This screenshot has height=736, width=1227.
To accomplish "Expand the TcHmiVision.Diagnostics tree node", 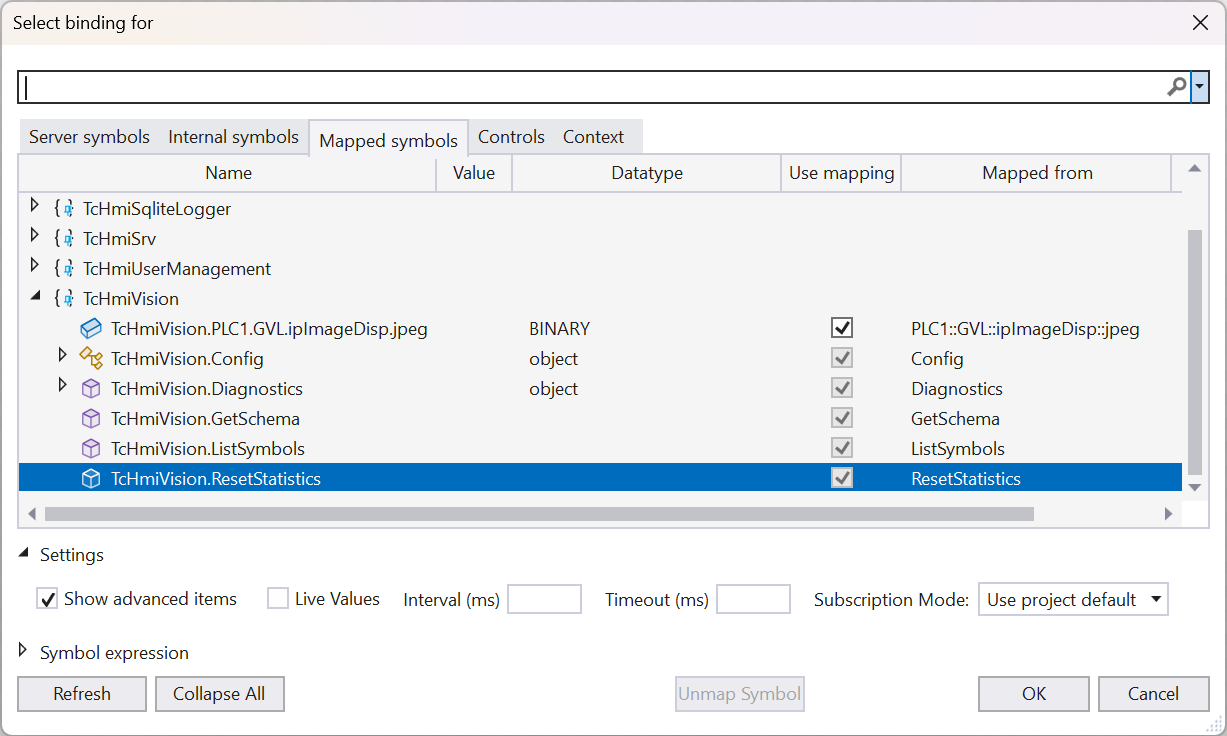I will click(x=63, y=386).
